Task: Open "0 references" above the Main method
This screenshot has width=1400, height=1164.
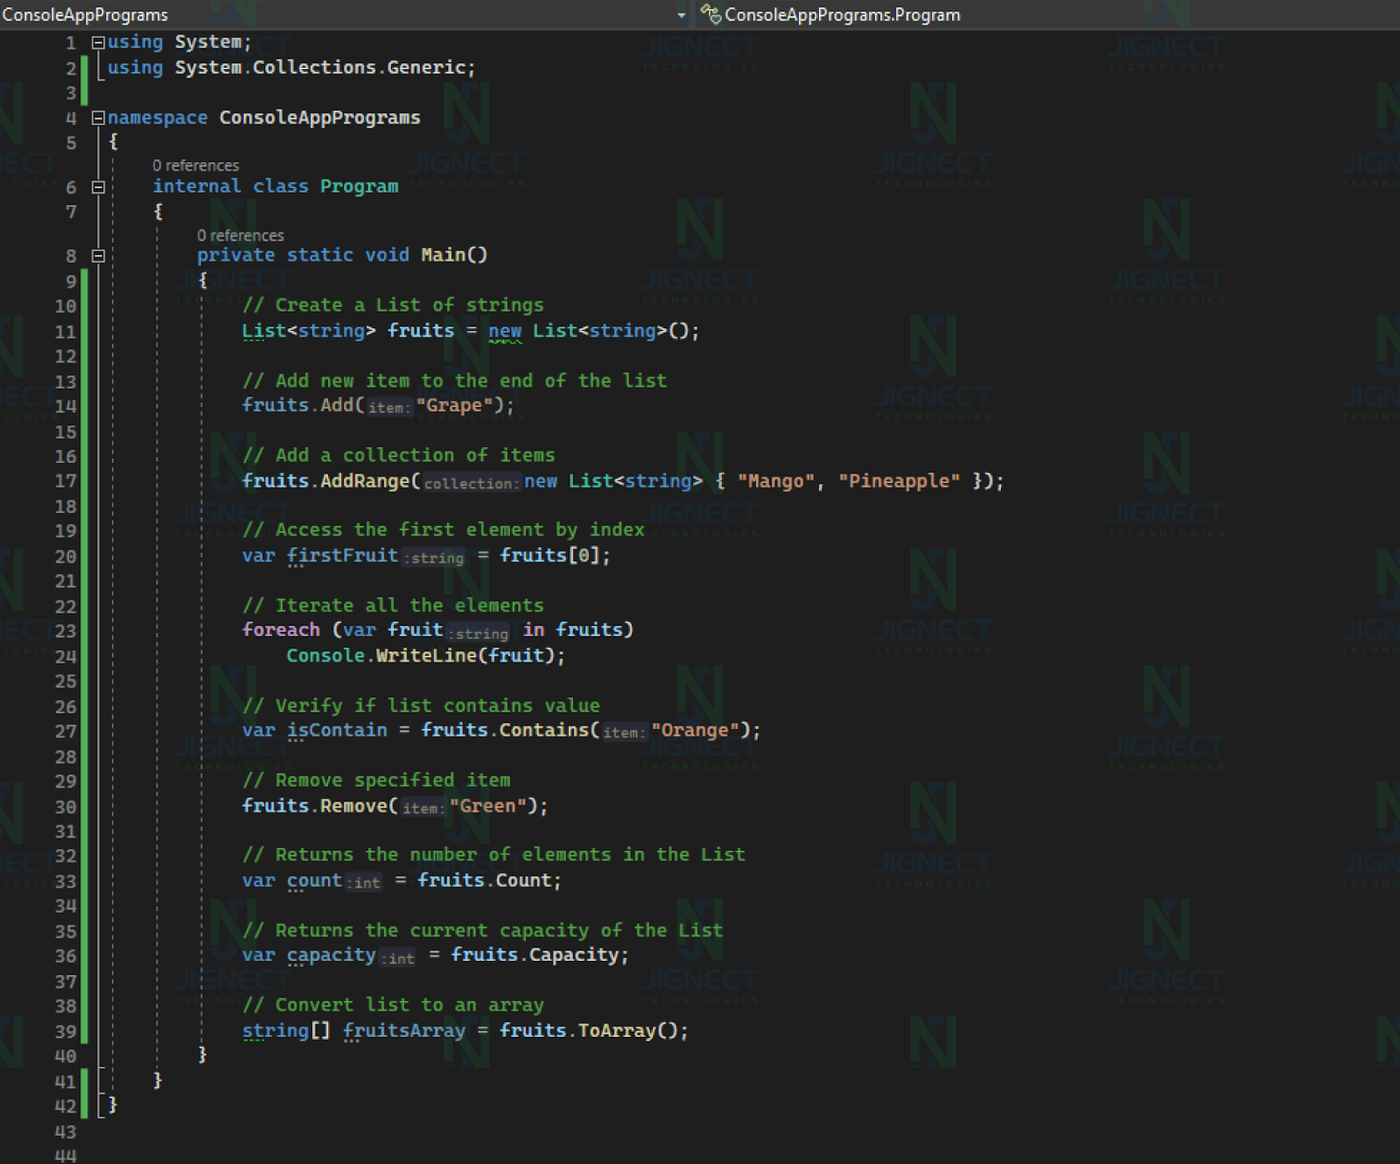Action: click(x=240, y=236)
